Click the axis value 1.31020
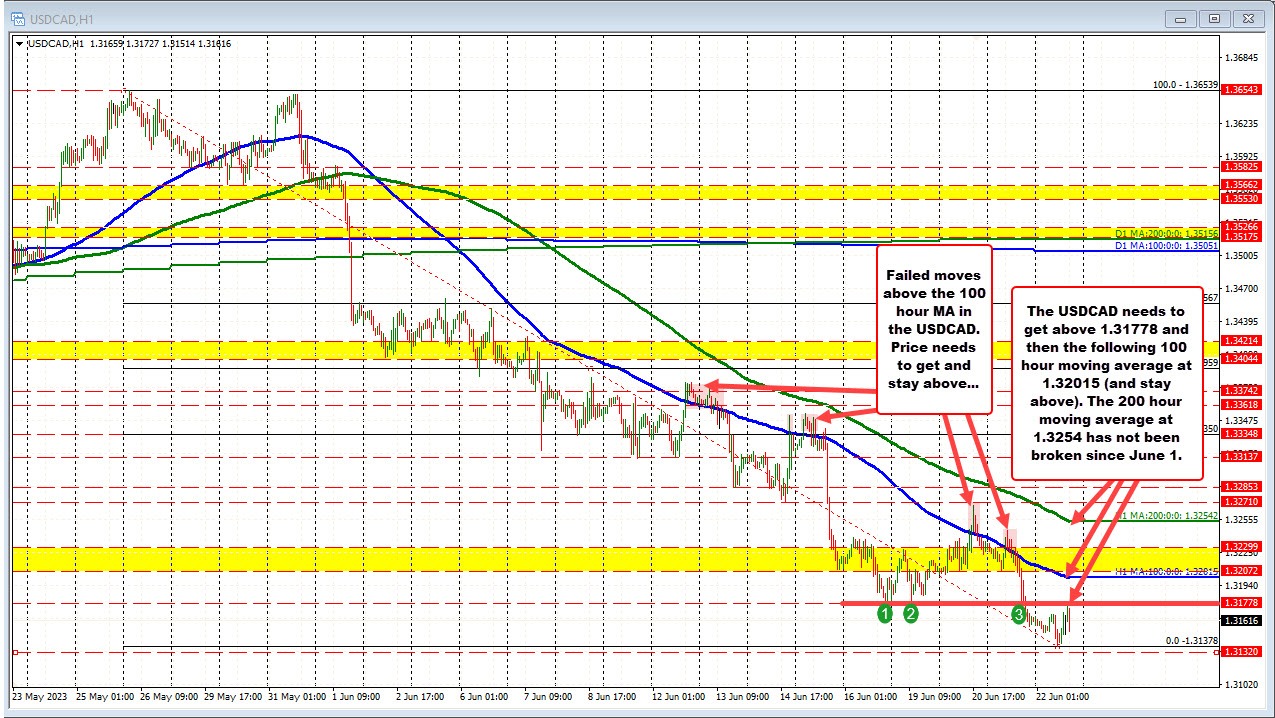Viewport: 1275px width, 718px height. pyautogui.click(x=1239, y=684)
